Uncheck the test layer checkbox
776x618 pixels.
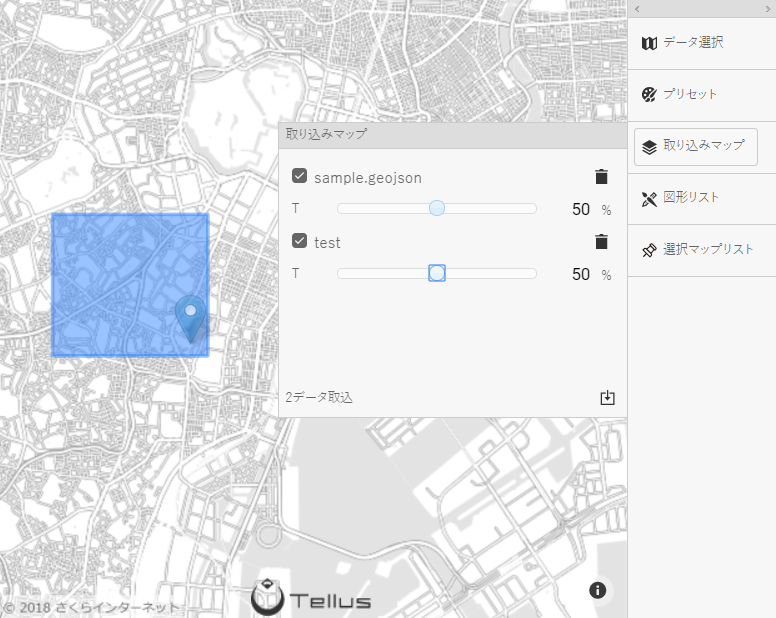tap(299, 241)
